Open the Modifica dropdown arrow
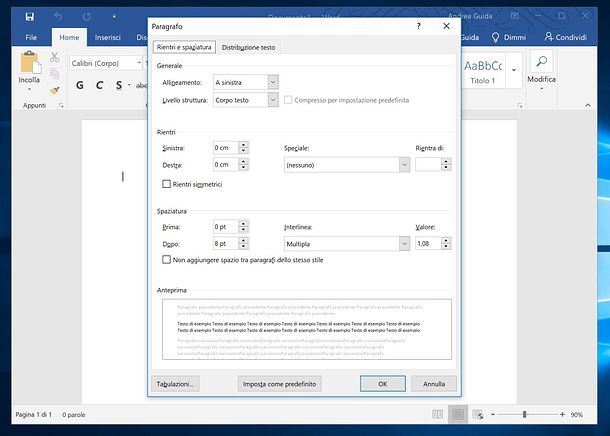This screenshot has width=610, height=436. [542, 89]
